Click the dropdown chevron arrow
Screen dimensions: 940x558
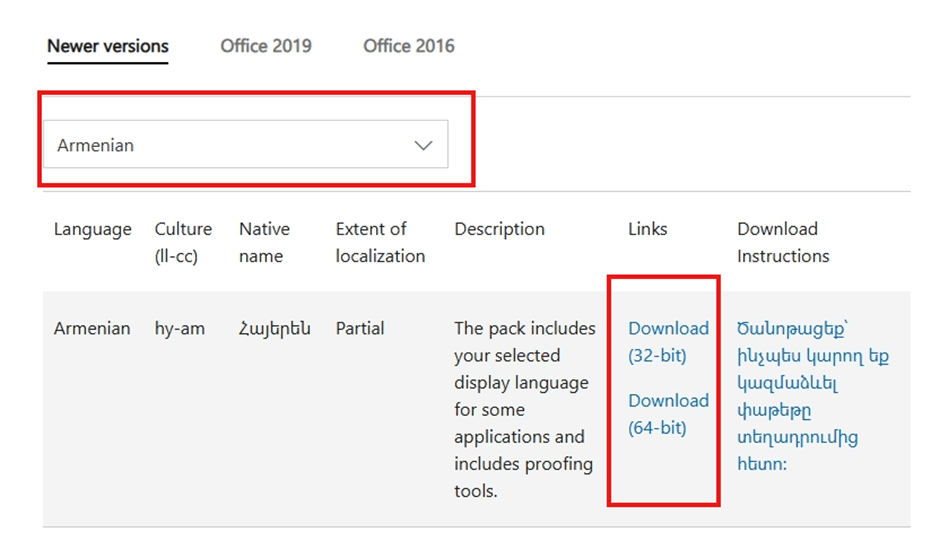[423, 145]
